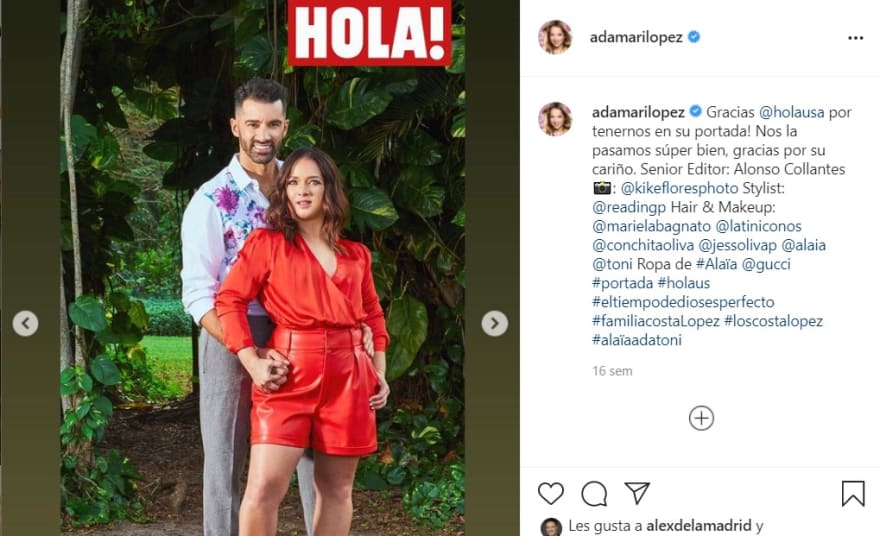
Task: Click the 16 sem timestamp
Action: (x=612, y=371)
